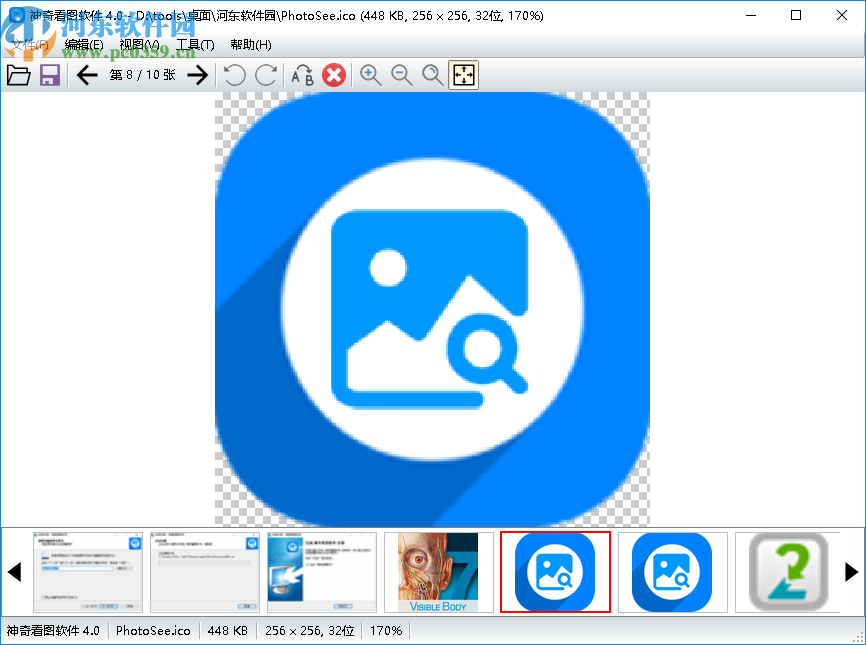This screenshot has height=645, width=866.
Task: Select the green number 2 thumbnail
Action: tap(788, 572)
